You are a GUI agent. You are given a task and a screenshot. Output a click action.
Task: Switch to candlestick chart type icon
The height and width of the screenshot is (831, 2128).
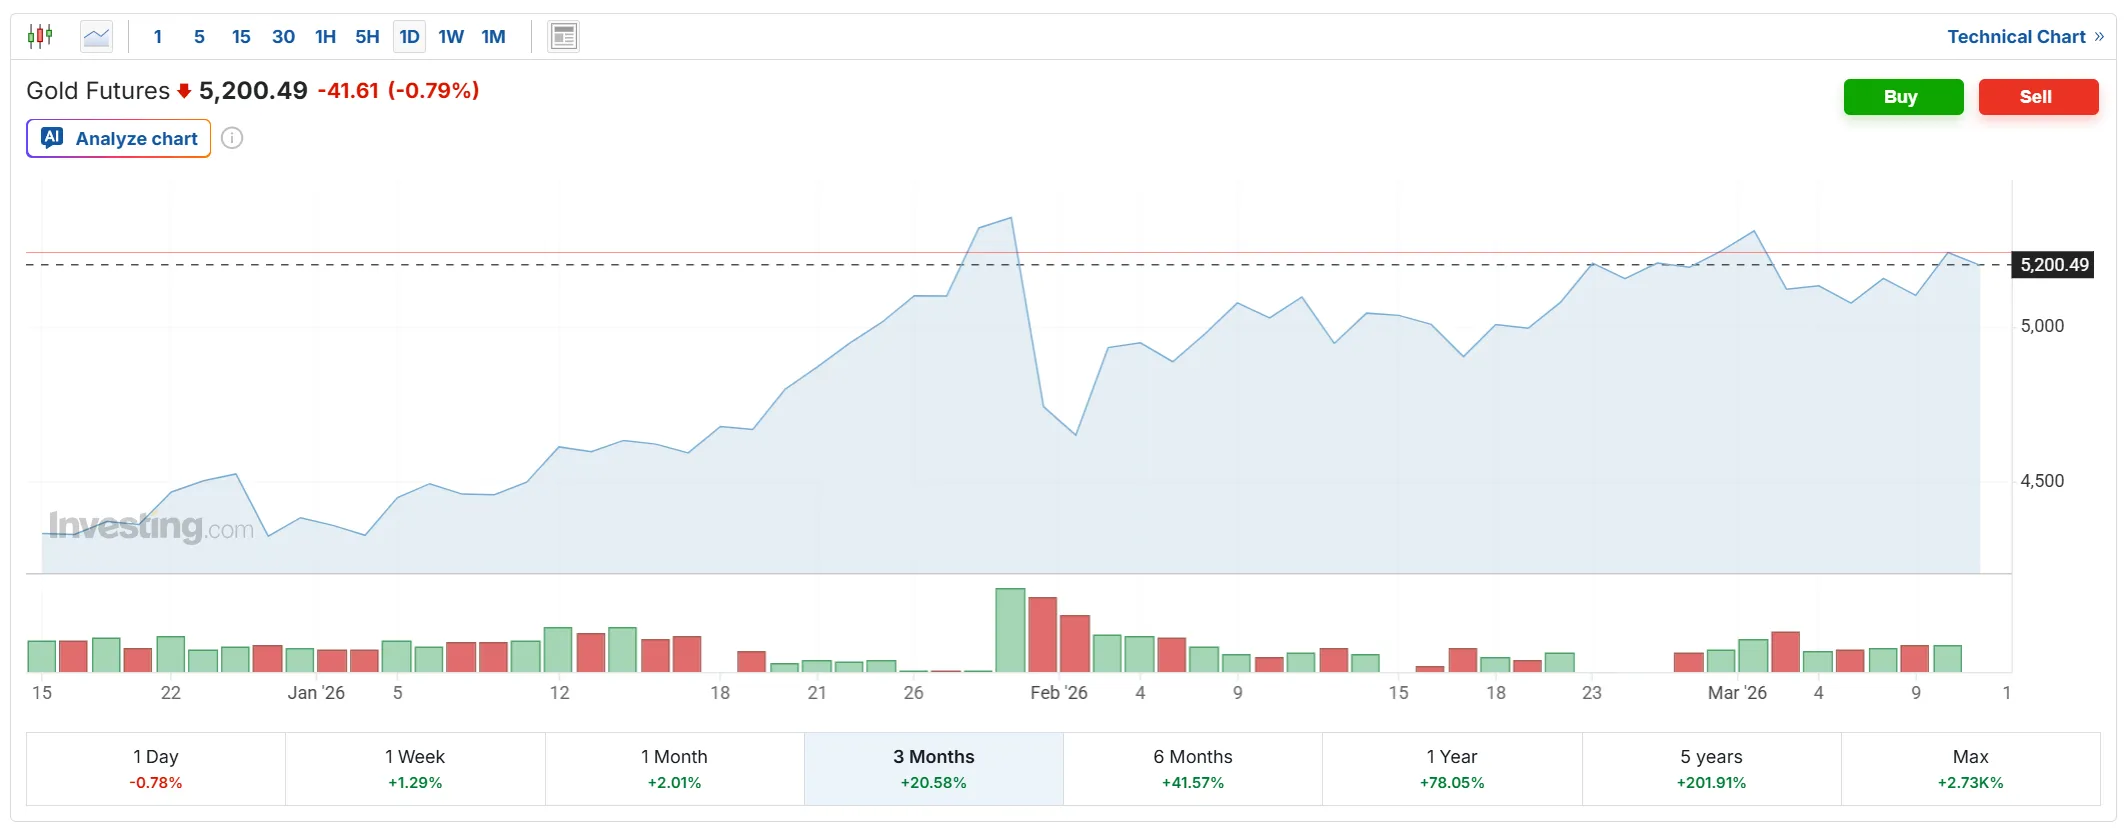40,37
